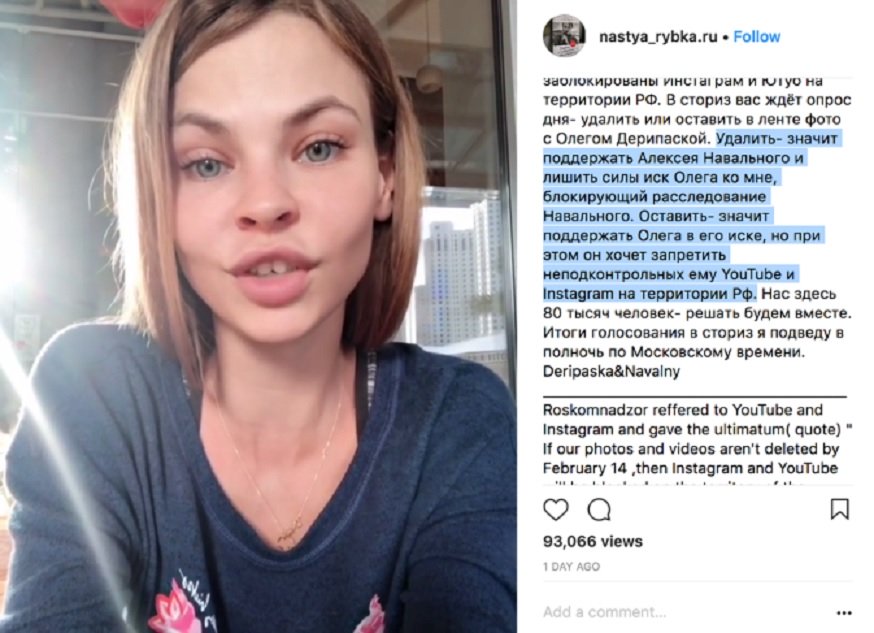Click the 'полночь по Московскому времени' line

pyautogui.click(x=674, y=352)
